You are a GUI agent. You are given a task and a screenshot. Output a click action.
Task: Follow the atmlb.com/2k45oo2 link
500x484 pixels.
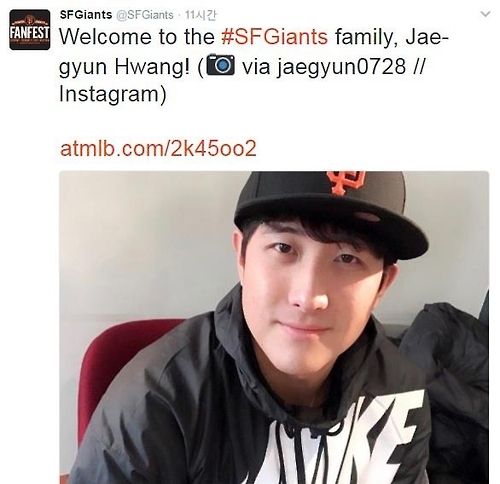point(158,148)
